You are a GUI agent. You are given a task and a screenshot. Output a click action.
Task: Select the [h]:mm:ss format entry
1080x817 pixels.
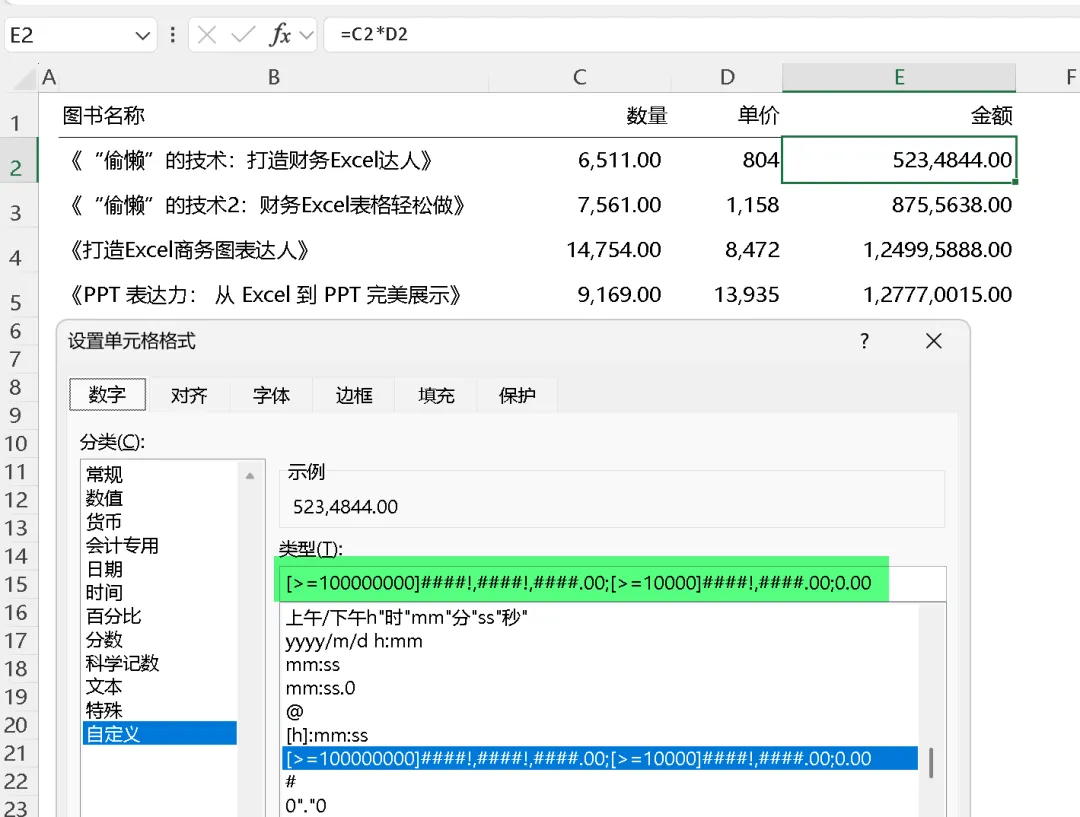pyautogui.click(x=600, y=735)
